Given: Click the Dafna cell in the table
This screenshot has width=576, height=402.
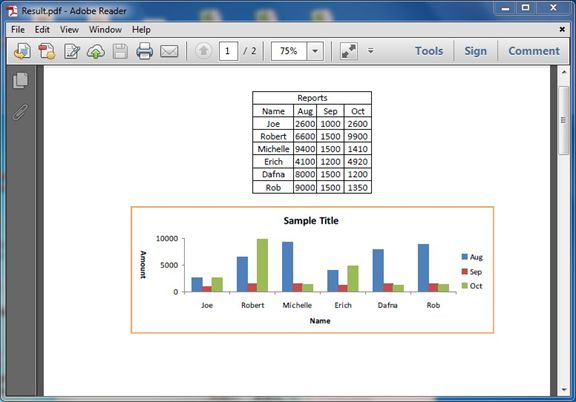Looking at the screenshot, I should pos(273,174).
